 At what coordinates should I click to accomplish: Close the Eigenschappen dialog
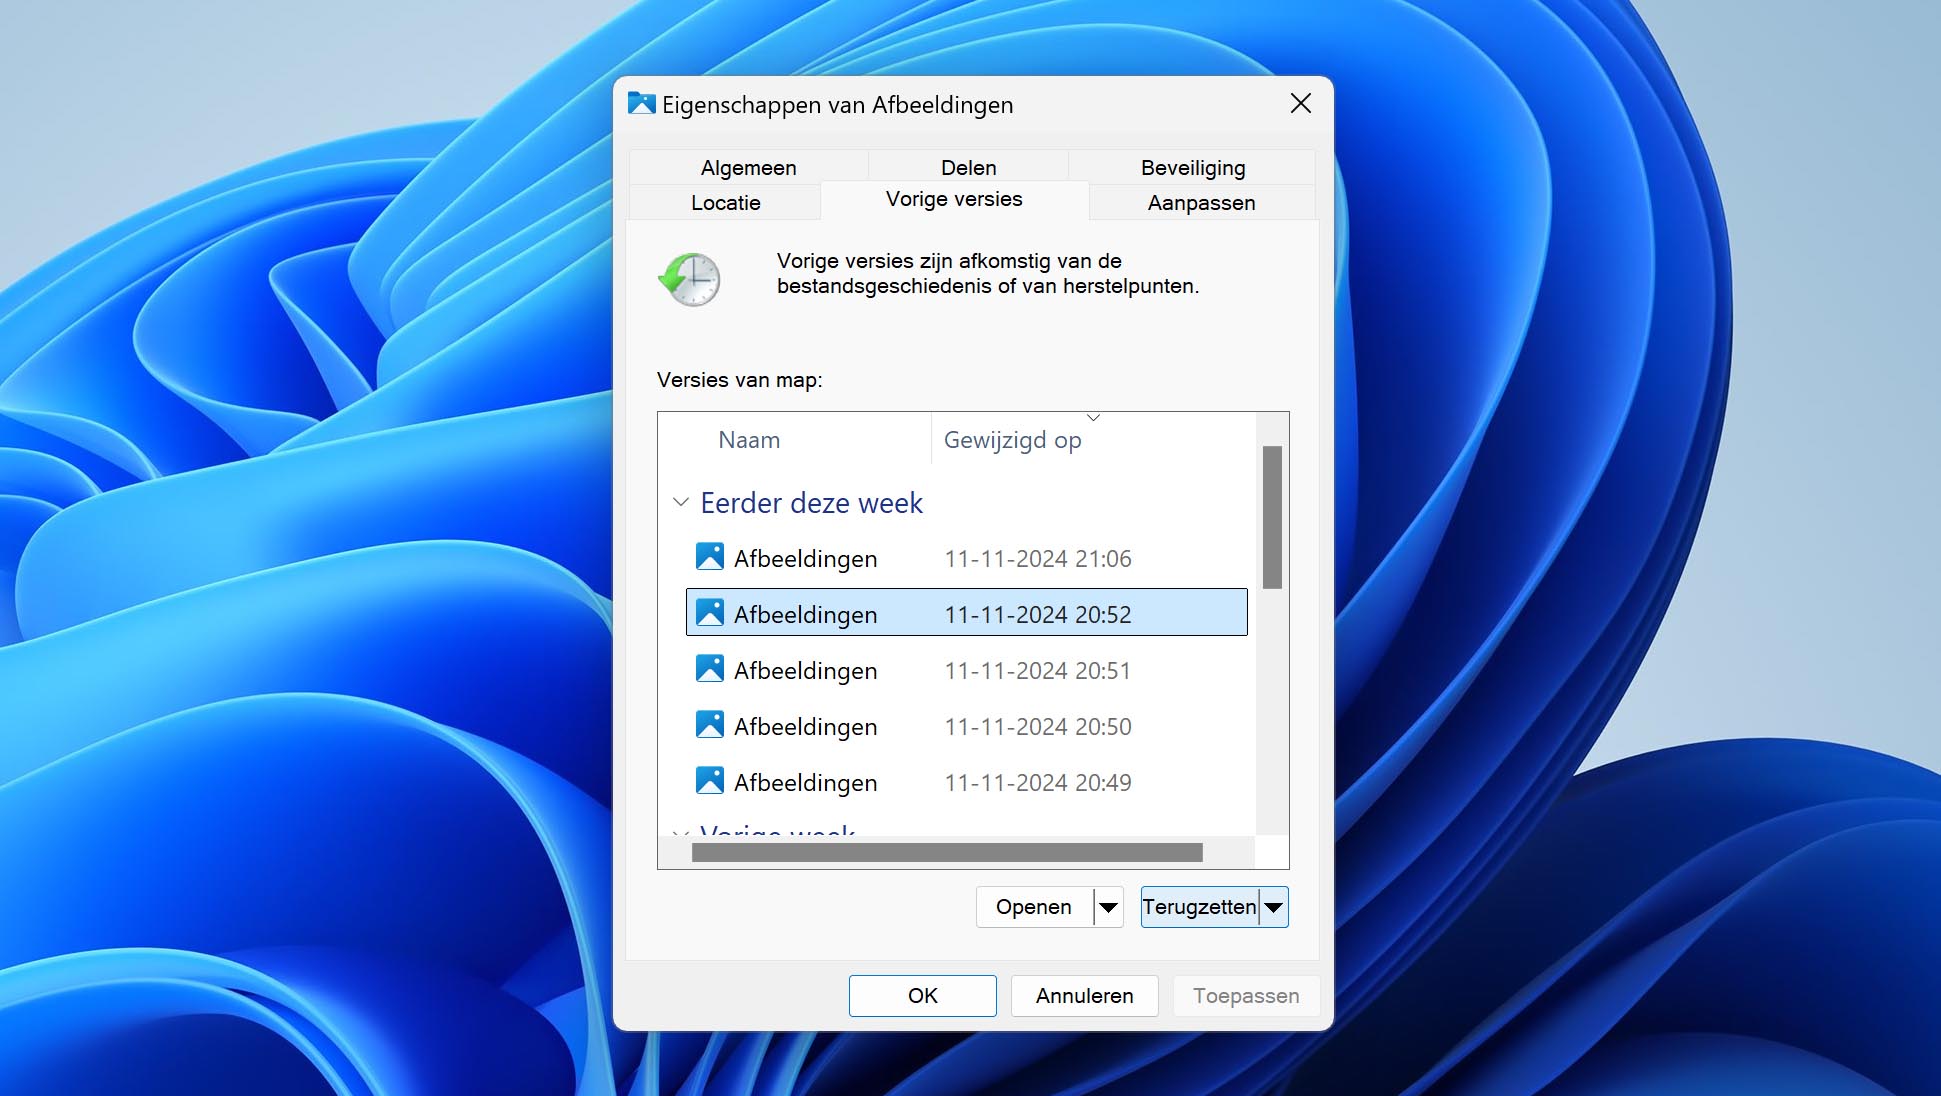click(1300, 103)
